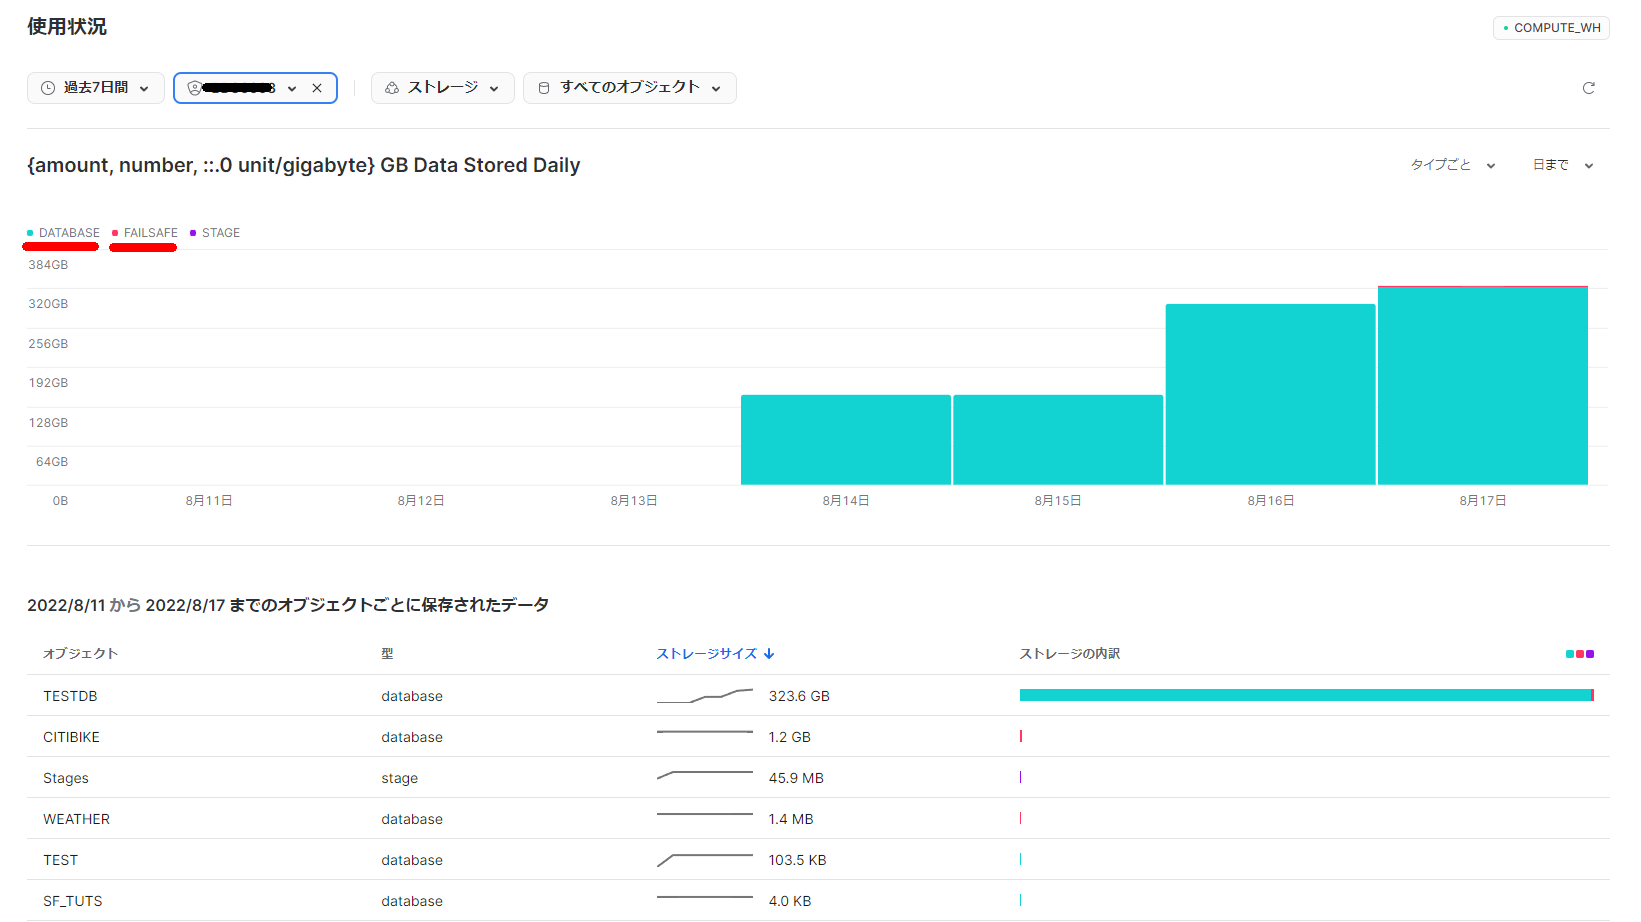Click the 使用状況 page title

click(67, 27)
